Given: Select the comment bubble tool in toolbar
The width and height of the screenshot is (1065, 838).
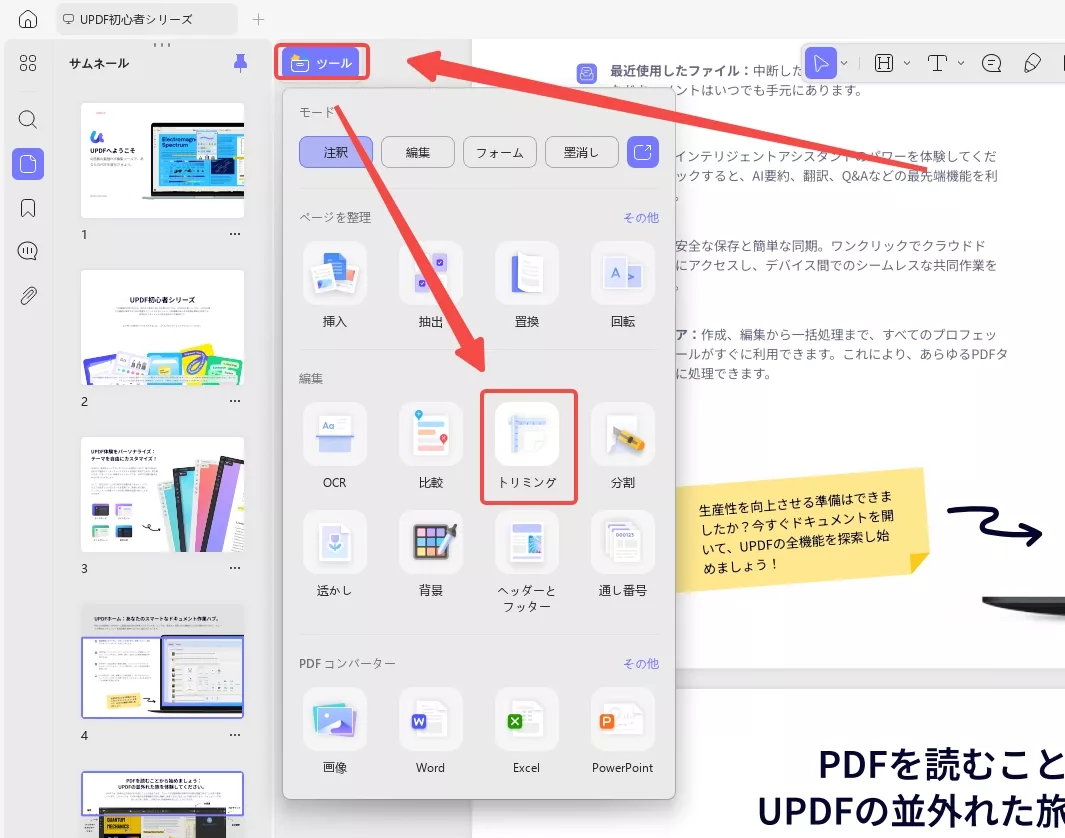Looking at the screenshot, I should point(992,63).
